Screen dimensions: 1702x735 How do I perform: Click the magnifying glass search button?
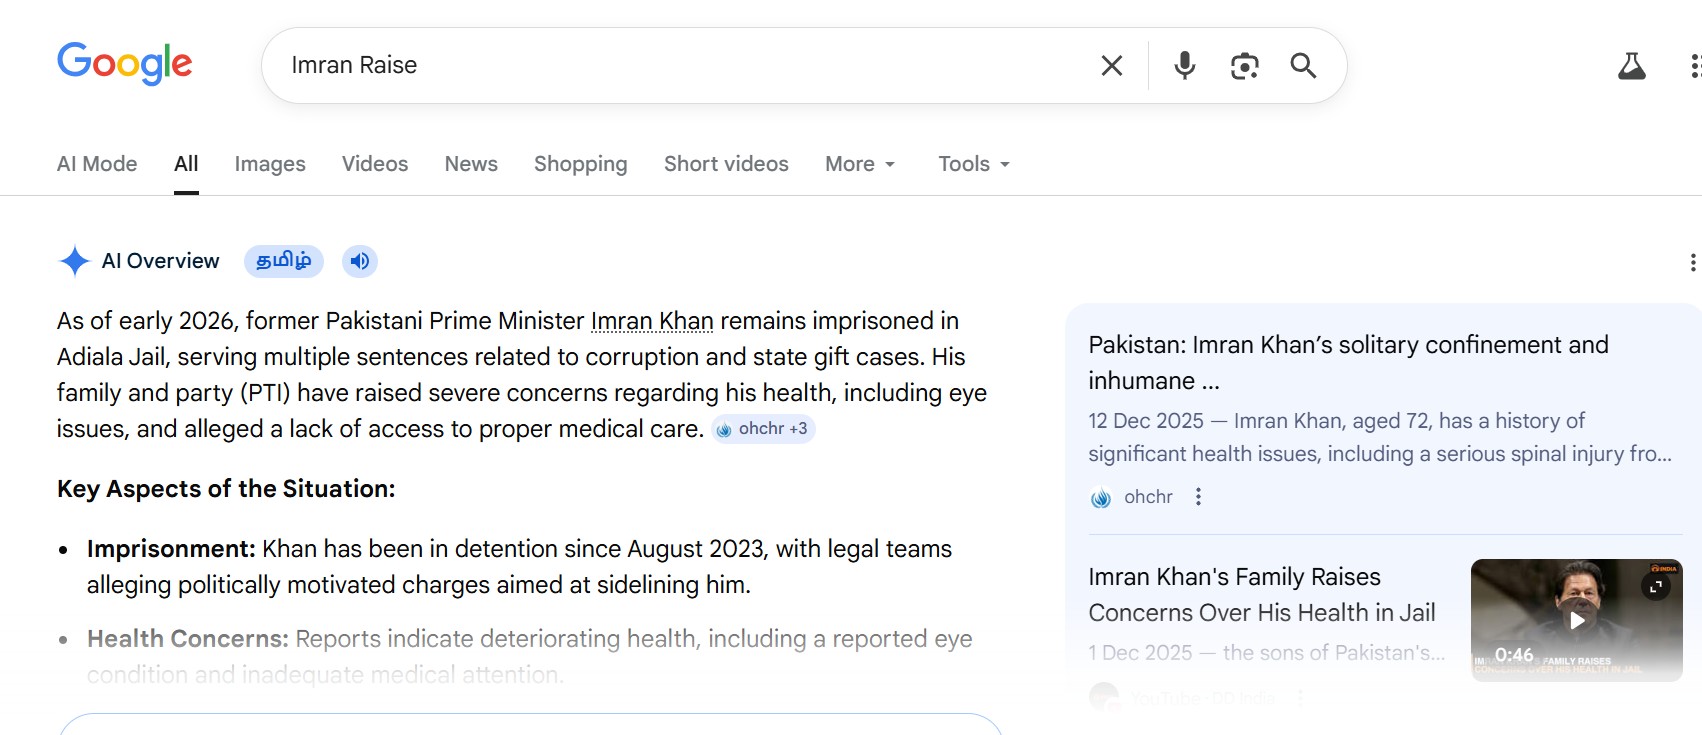1302,66
